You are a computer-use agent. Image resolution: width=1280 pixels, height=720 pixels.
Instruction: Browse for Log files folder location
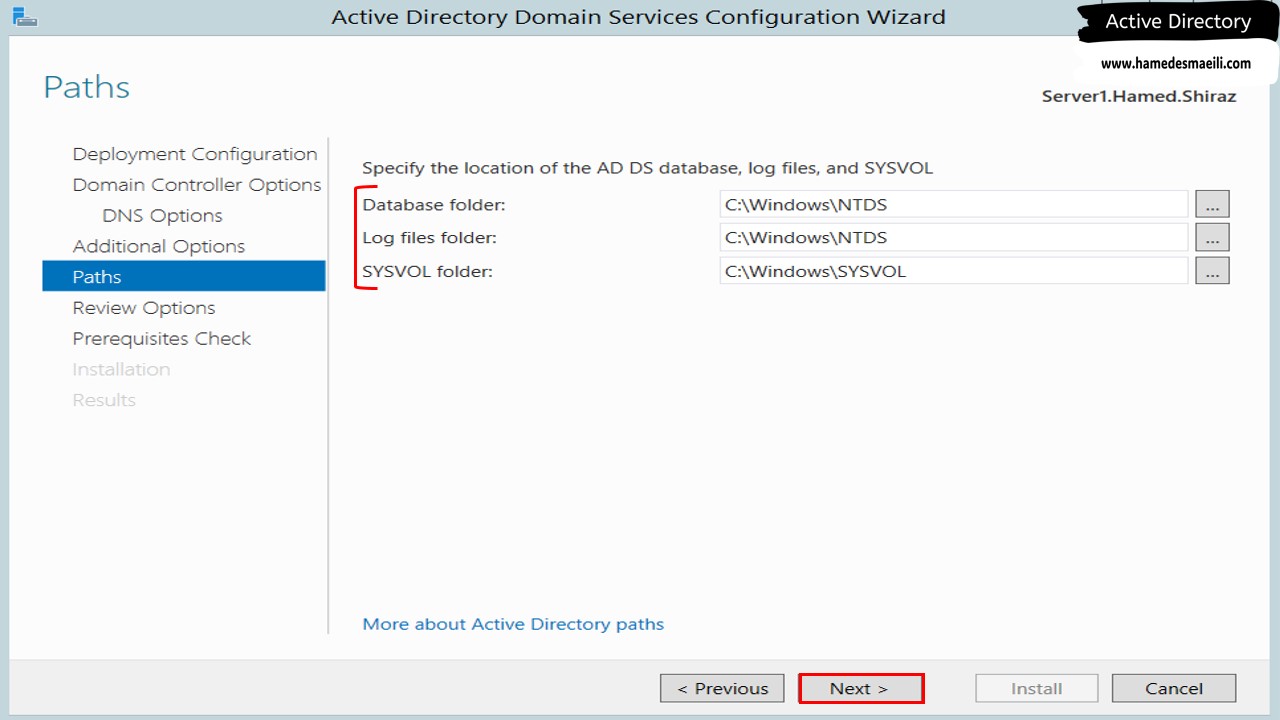(1212, 237)
